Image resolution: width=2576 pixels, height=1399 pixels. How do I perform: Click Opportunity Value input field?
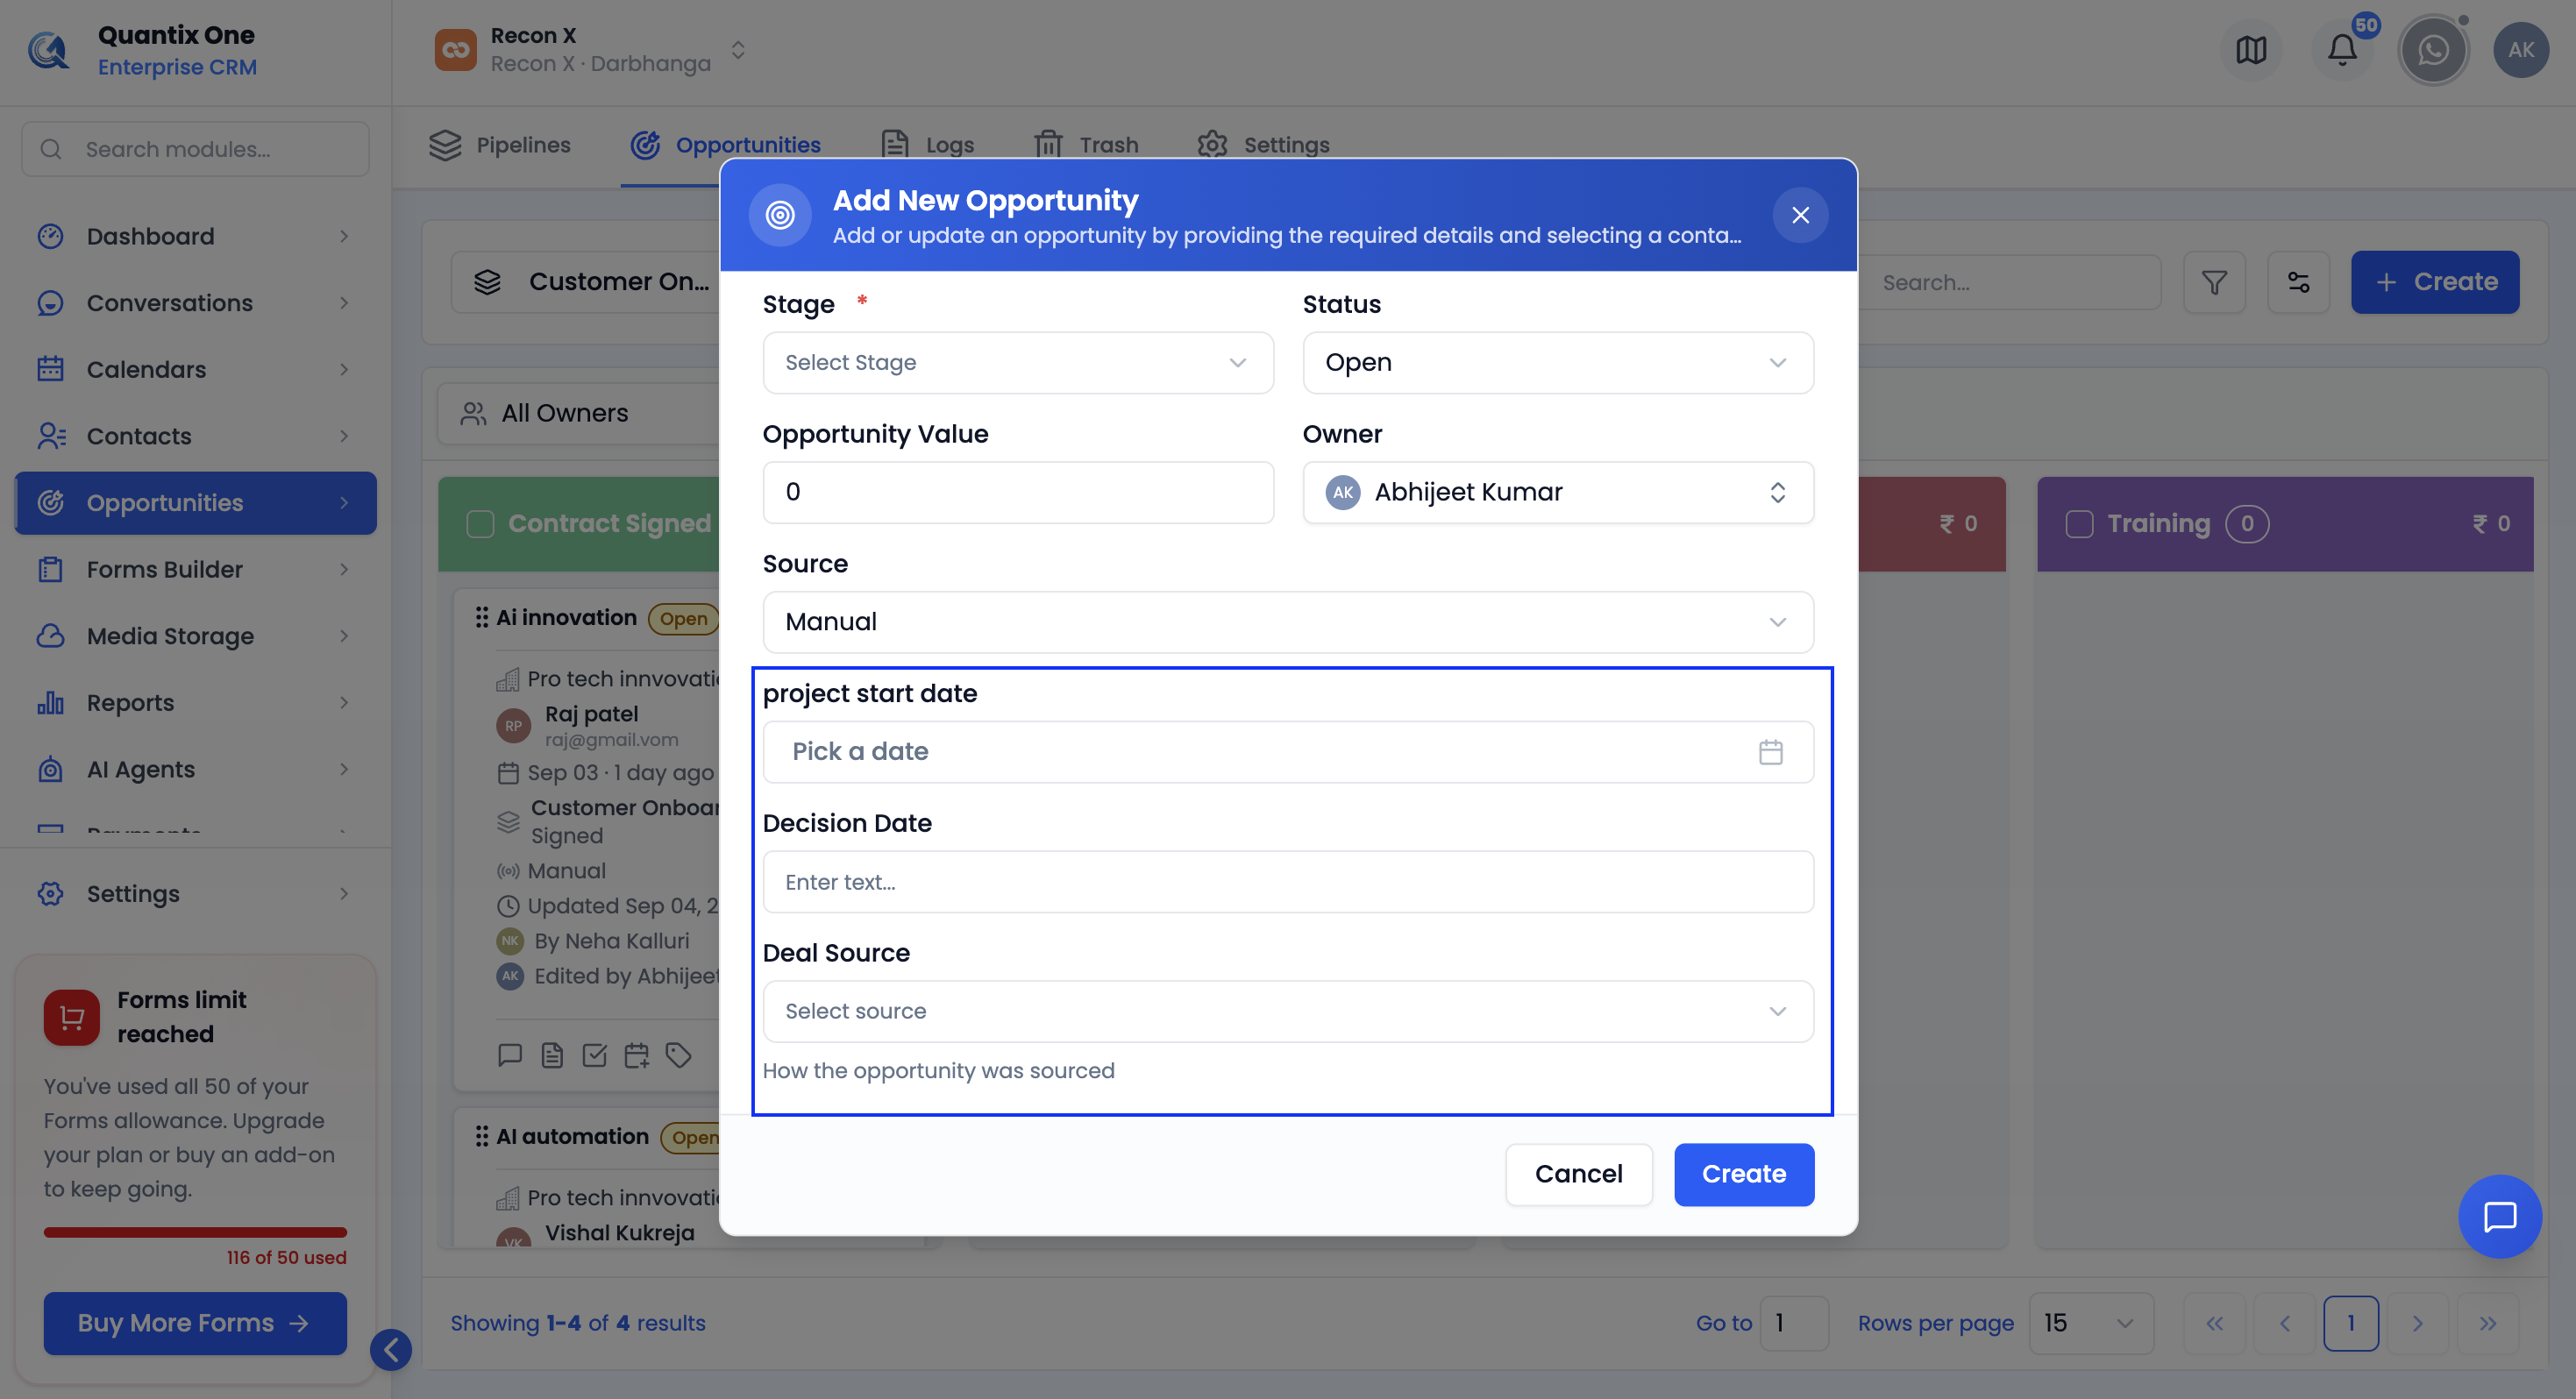click(1017, 492)
